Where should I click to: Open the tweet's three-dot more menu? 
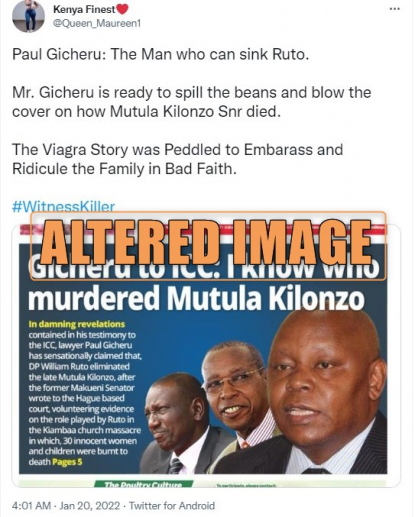pos(395,9)
